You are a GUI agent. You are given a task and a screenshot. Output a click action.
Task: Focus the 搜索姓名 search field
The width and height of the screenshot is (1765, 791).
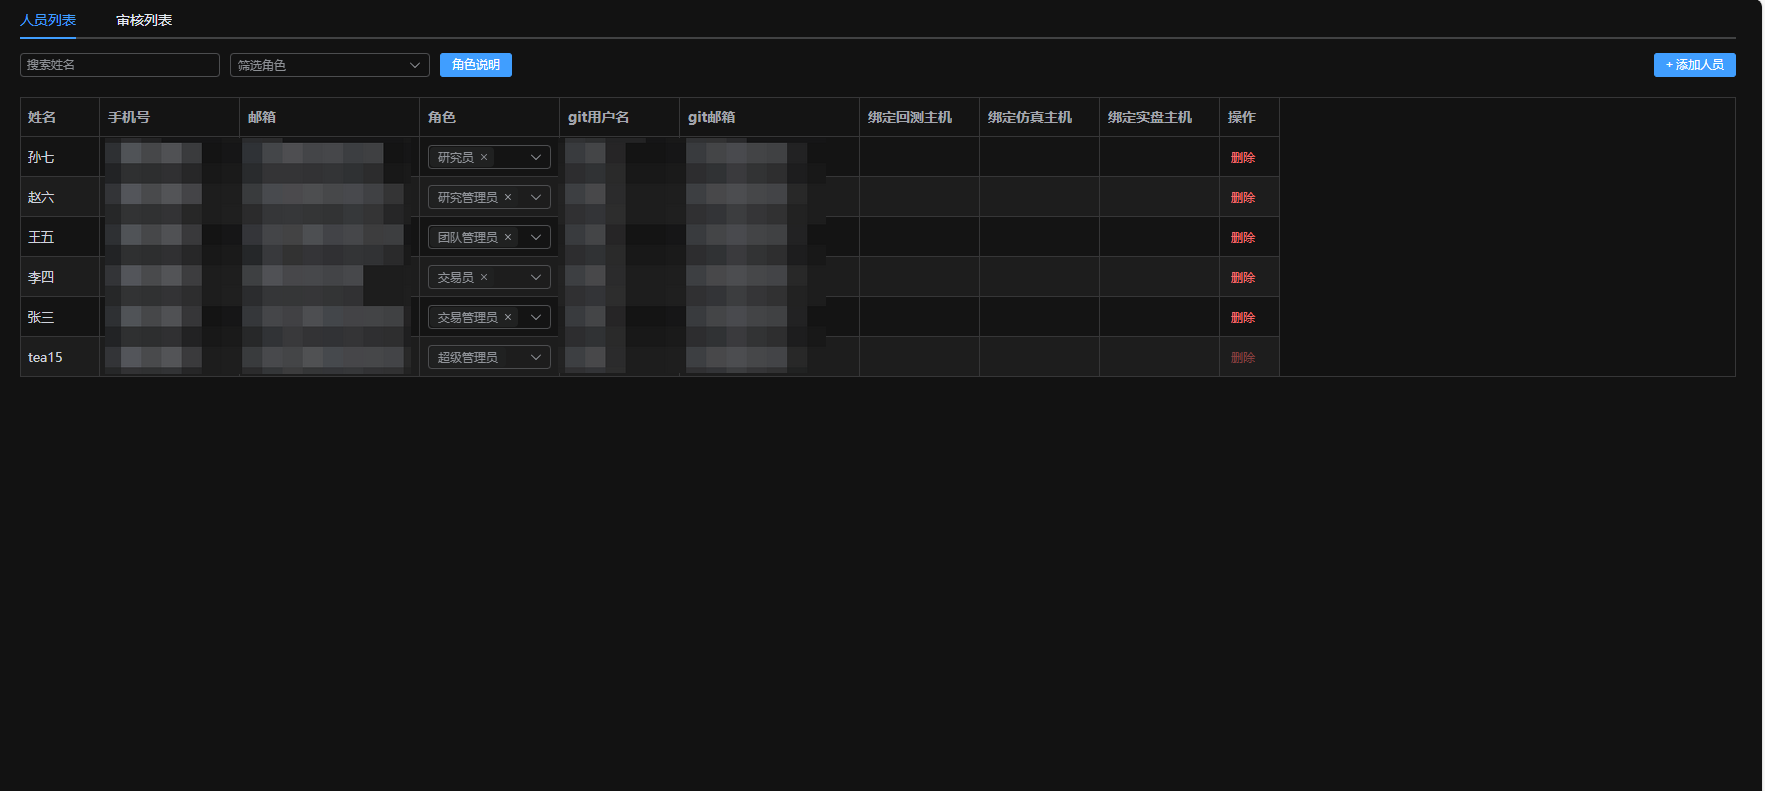(x=119, y=65)
